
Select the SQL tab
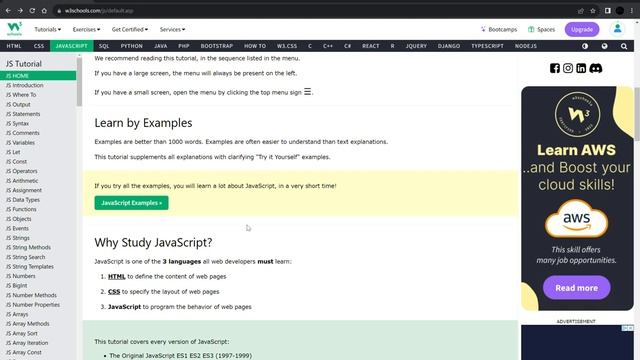point(104,46)
